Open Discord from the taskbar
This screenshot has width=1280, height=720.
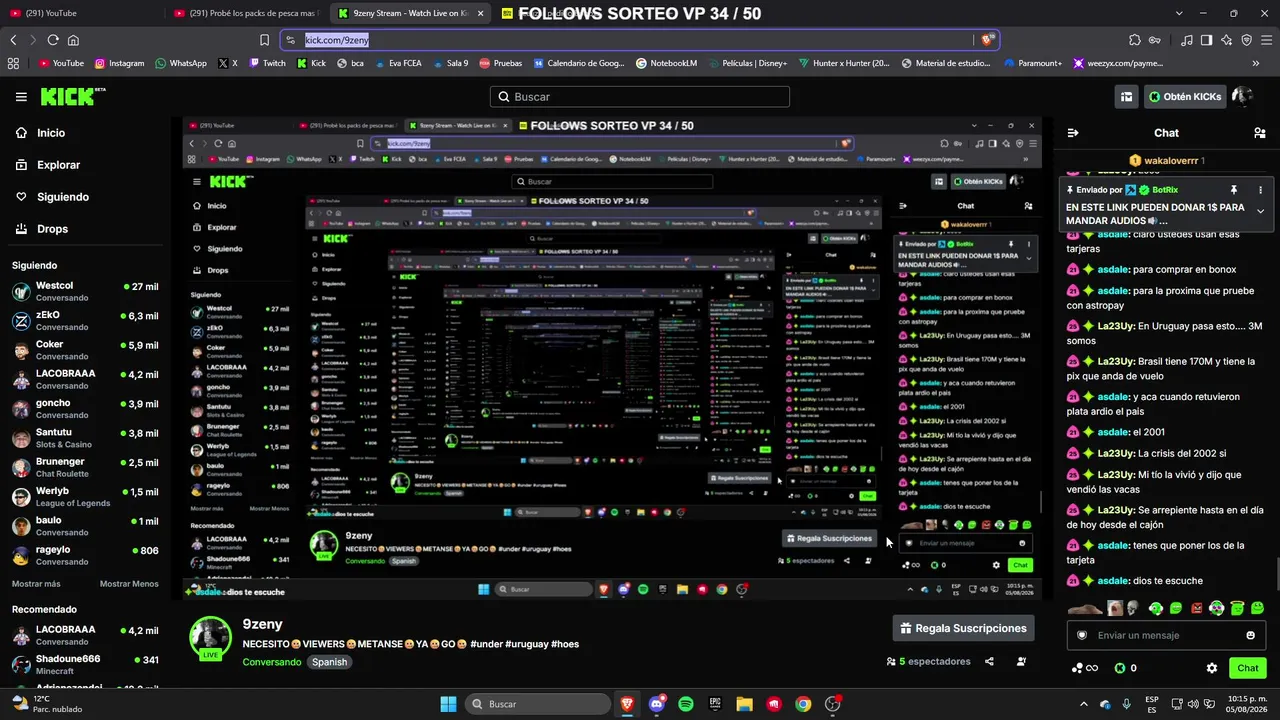point(657,704)
